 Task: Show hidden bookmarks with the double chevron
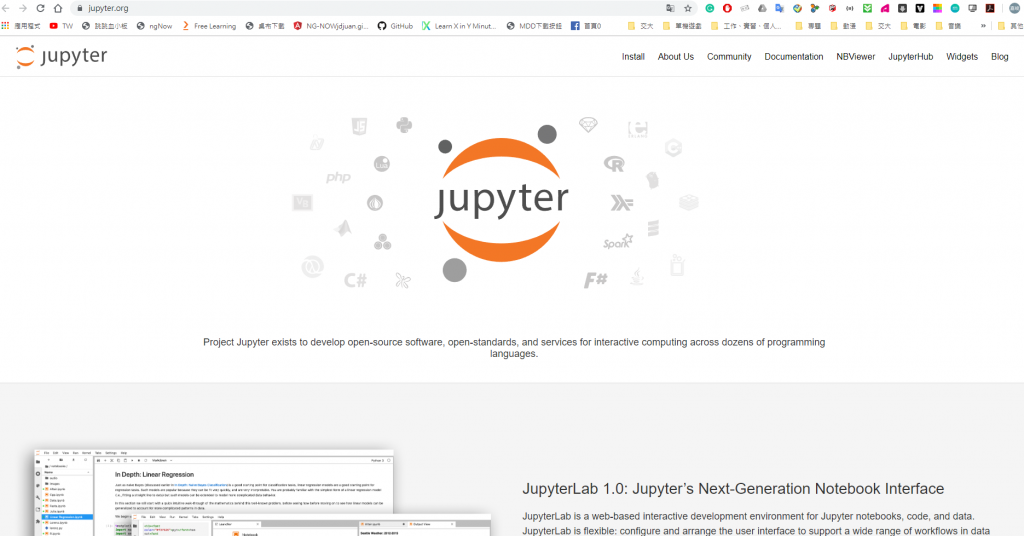pyautogui.click(x=983, y=26)
